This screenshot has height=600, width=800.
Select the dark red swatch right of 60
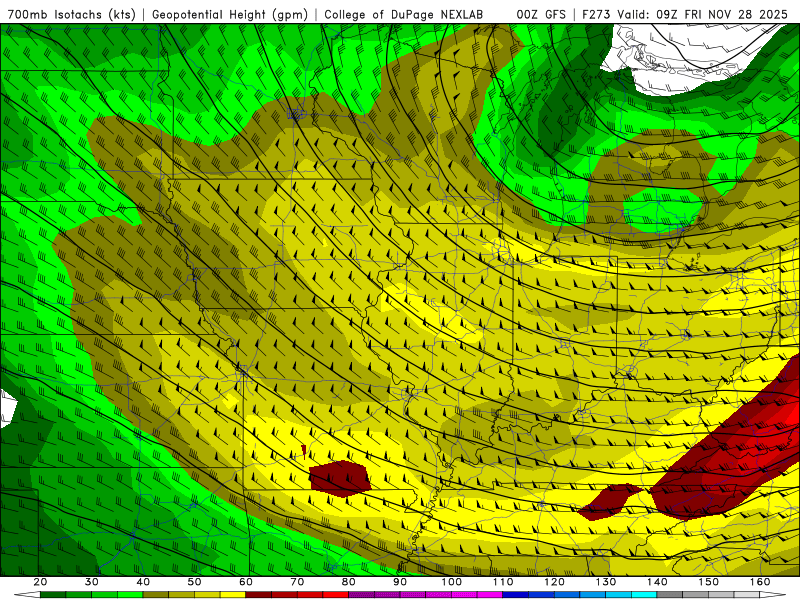click(x=259, y=595)
